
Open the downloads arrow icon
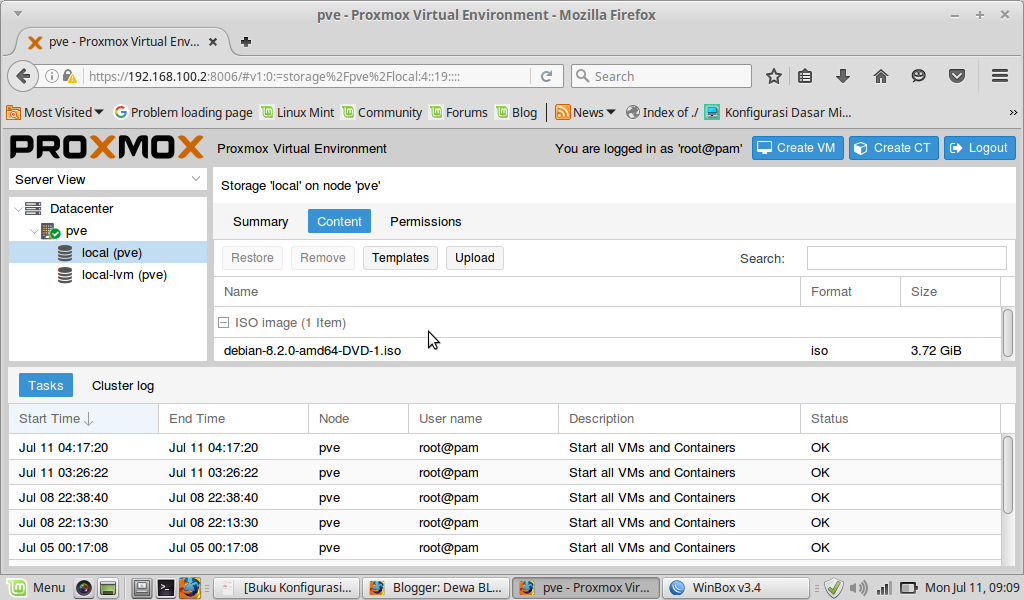pyautogui.click(x=843, y=76)
